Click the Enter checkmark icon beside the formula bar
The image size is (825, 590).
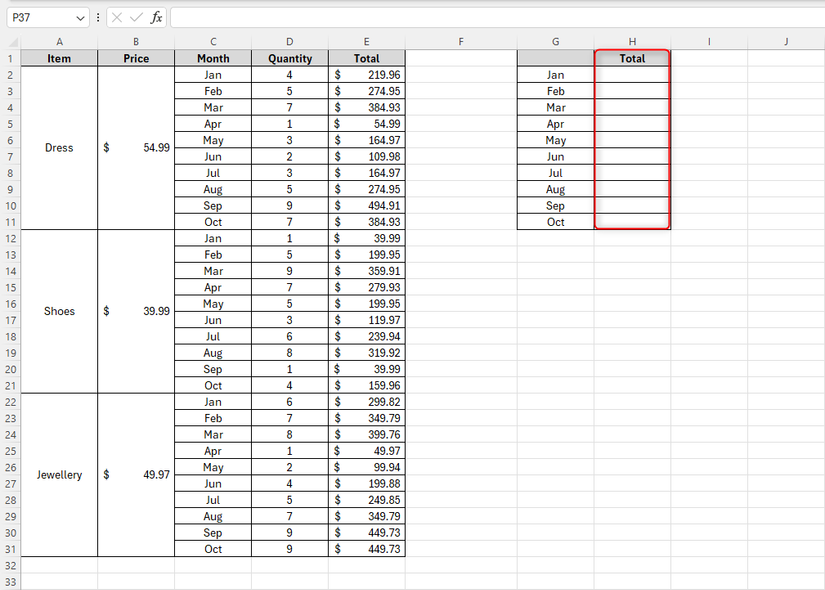pos(136,17)
